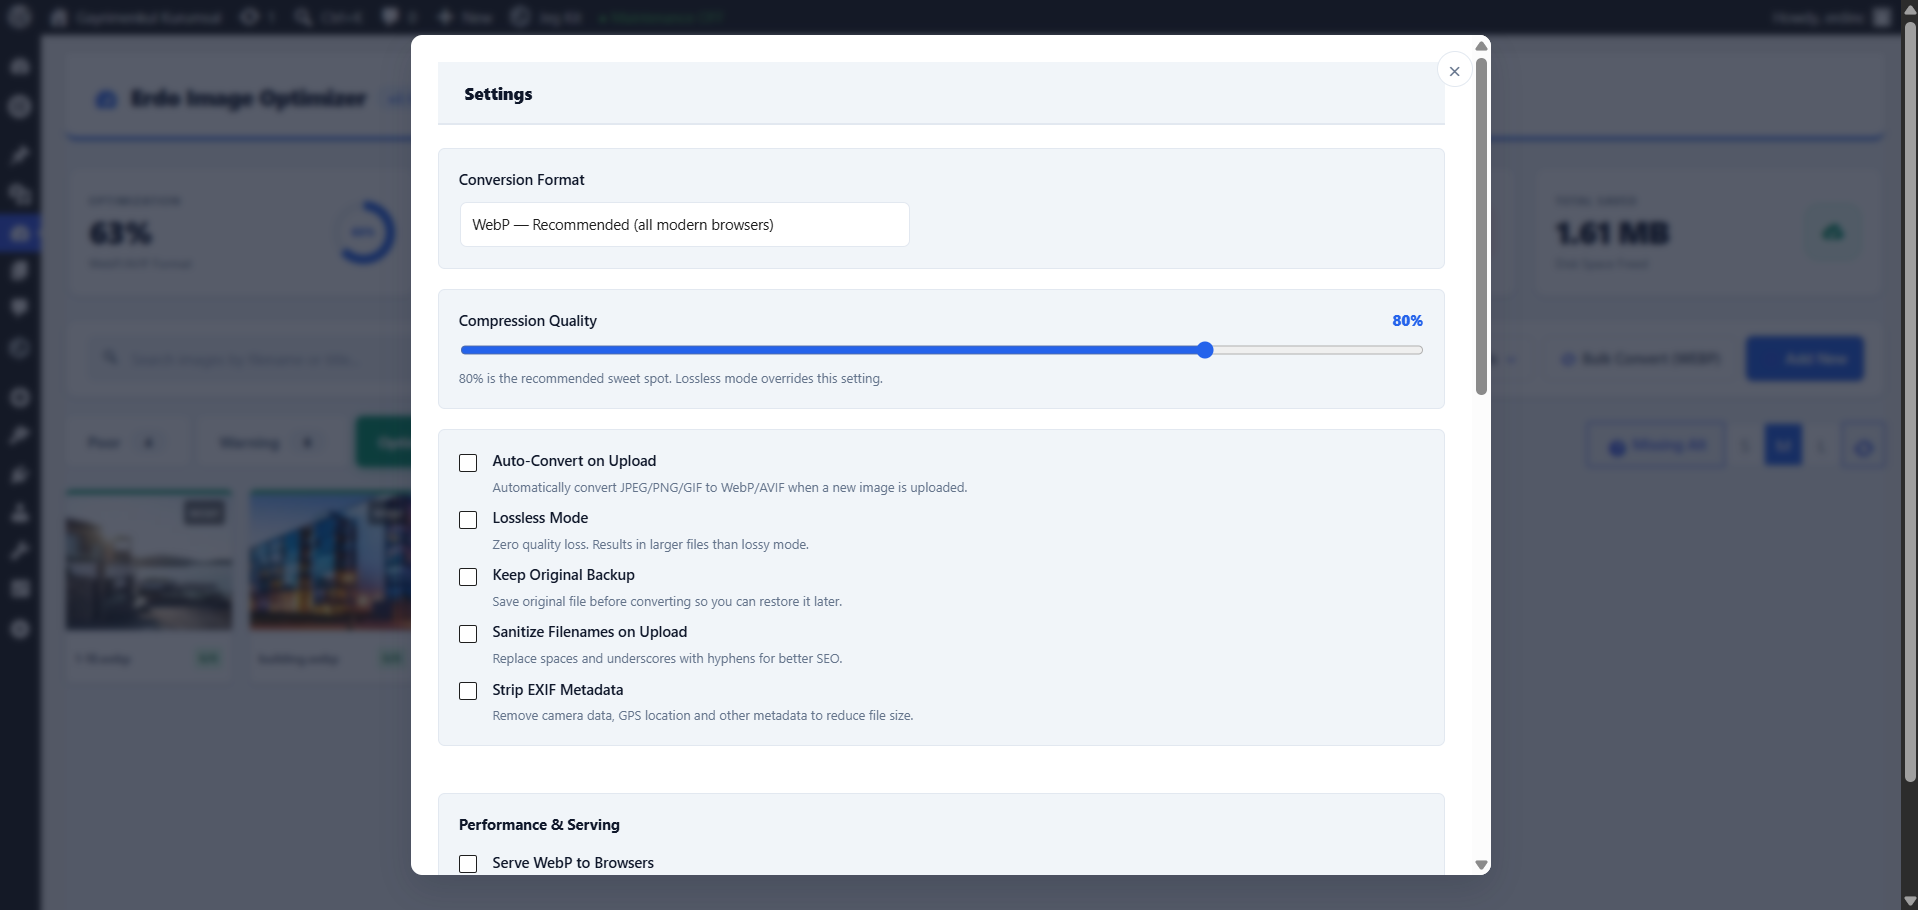Screen dimensions: 1918x910
Task: Click the home icon in the admin bar
Action: click(x=59, y=17)
